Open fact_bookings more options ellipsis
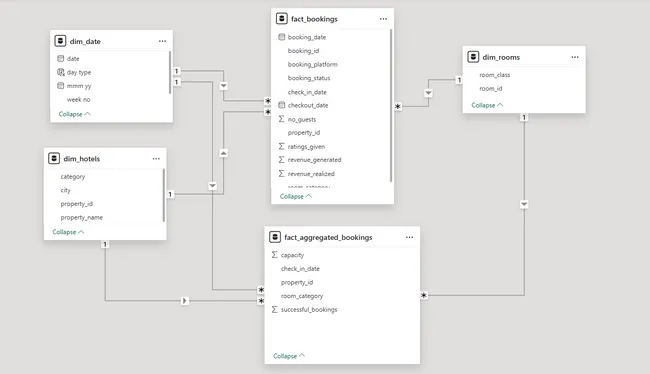Viewport: 650px width, 374px height. pos(383,19)
